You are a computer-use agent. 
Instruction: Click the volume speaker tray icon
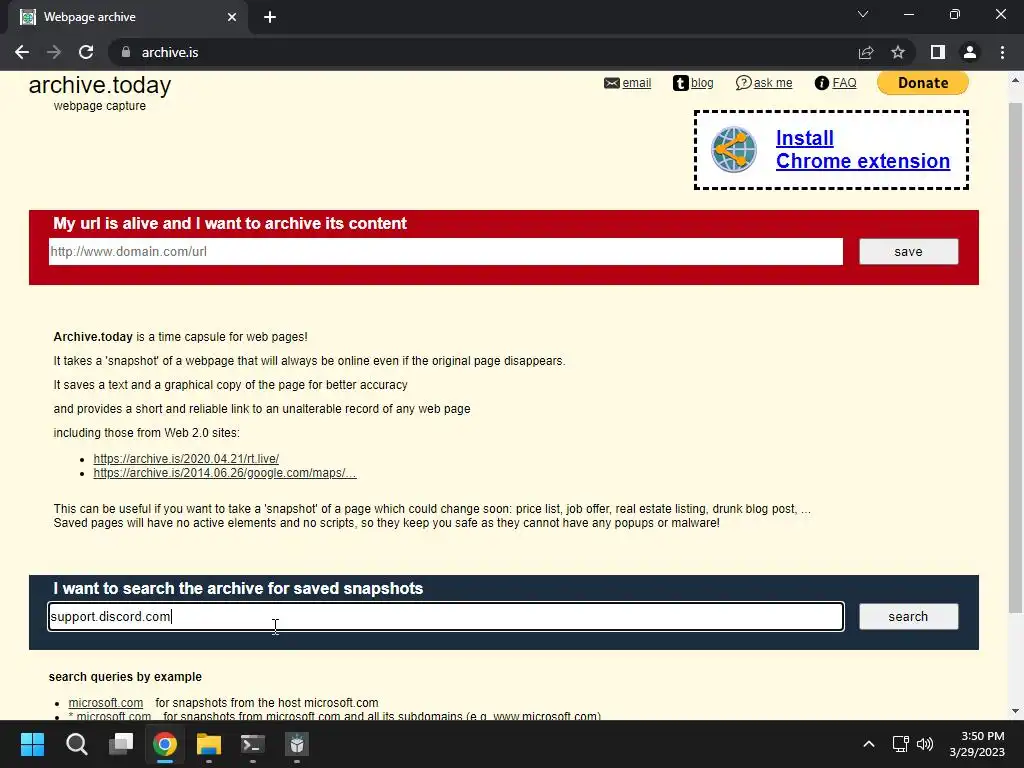click(x=925, y=744)
